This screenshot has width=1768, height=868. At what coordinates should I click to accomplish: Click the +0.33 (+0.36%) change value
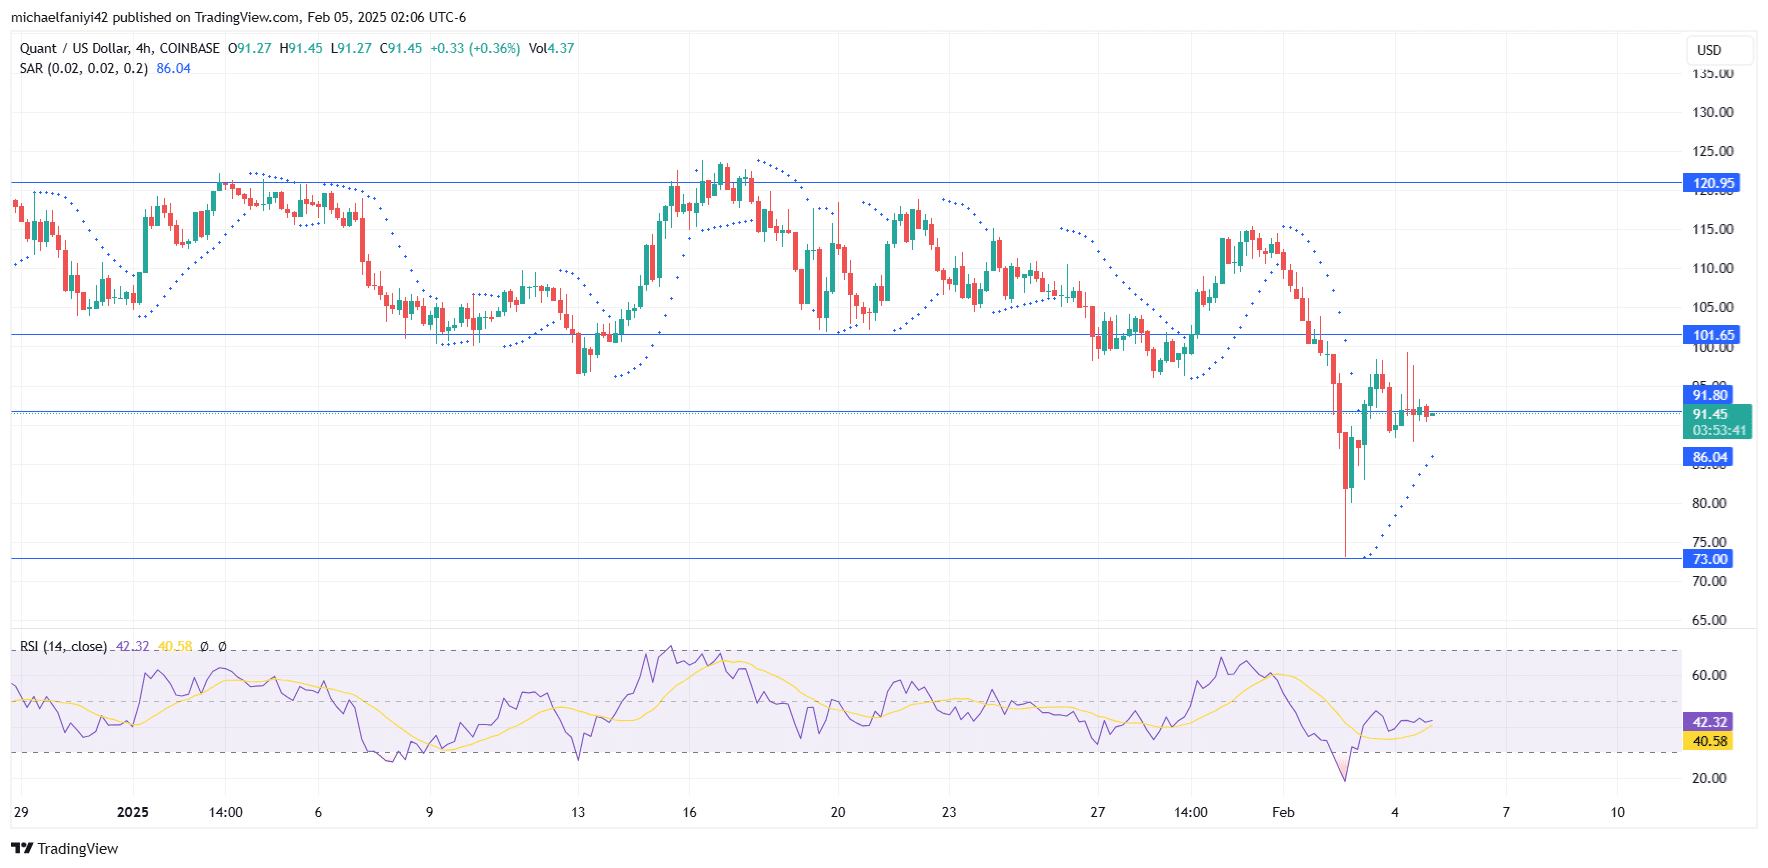475,48
